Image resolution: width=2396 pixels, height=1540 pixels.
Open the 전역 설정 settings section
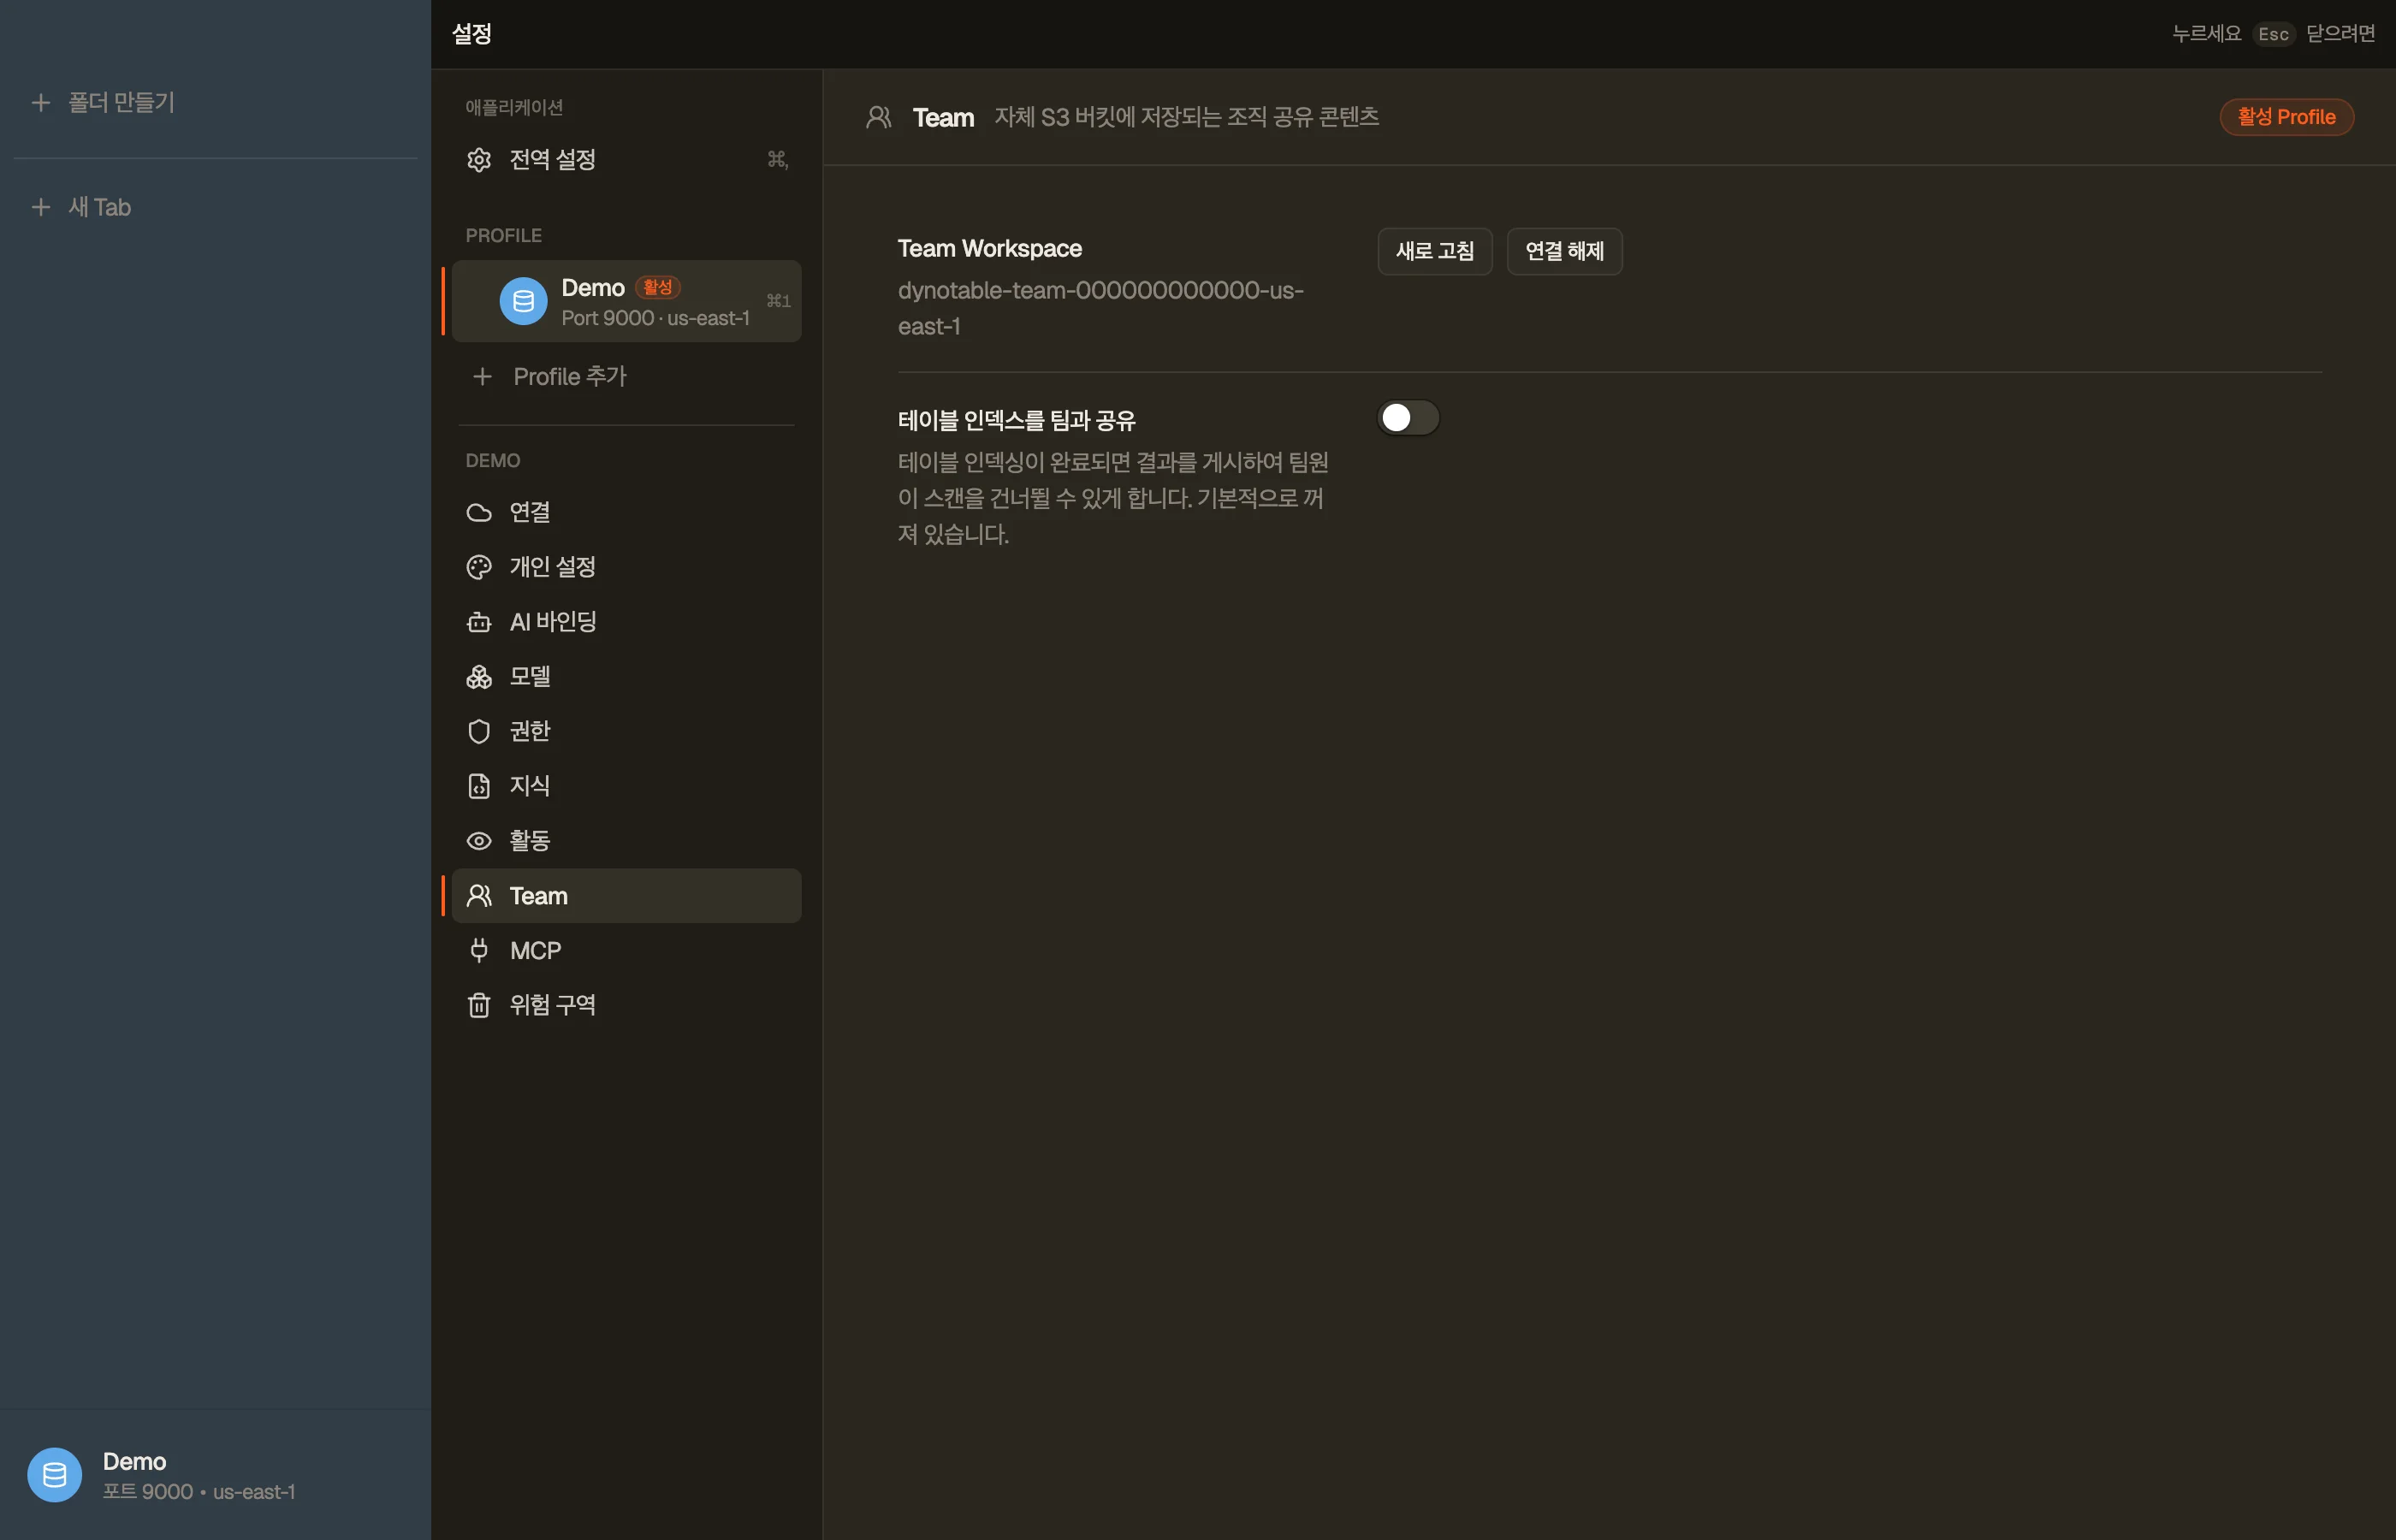(x=626, y=160)
